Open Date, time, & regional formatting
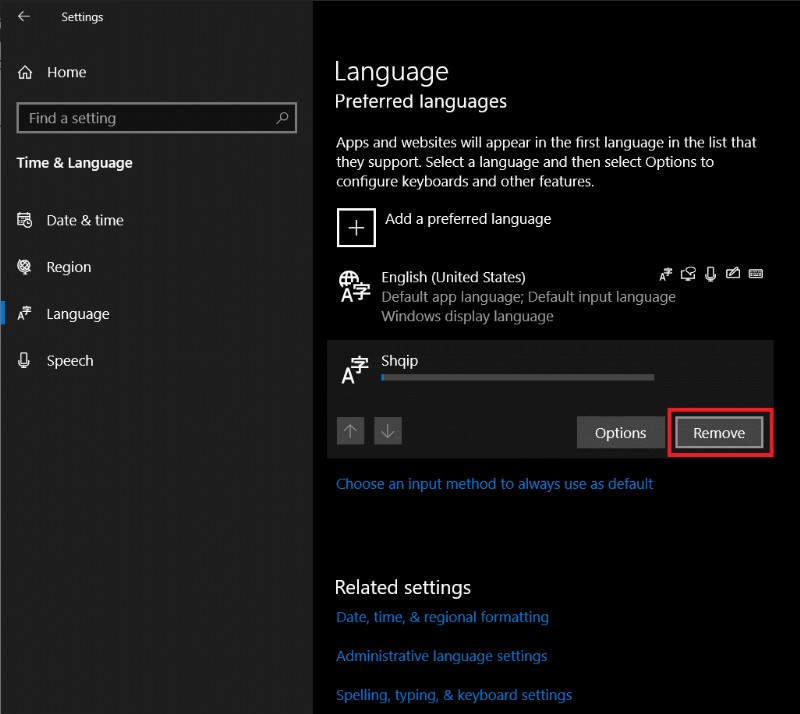Image resolution: width=800 pixels, height=714 pixels. [x=442, y=617]
